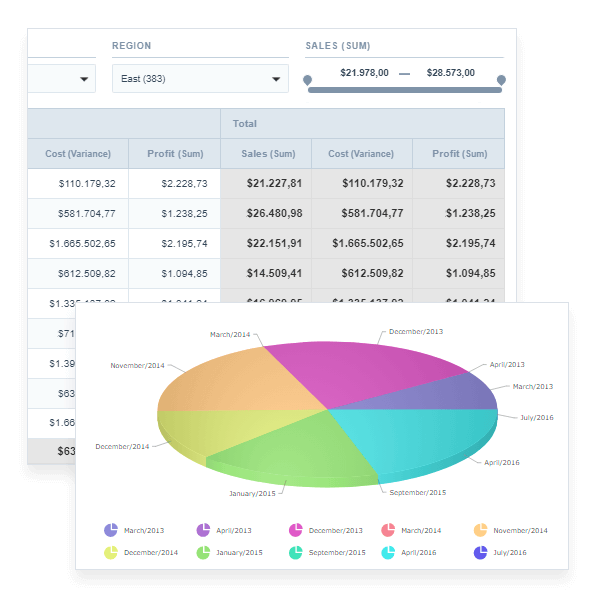Open the Region dropdown showing East (383)

pyautogui.click(x=199, y=79)
